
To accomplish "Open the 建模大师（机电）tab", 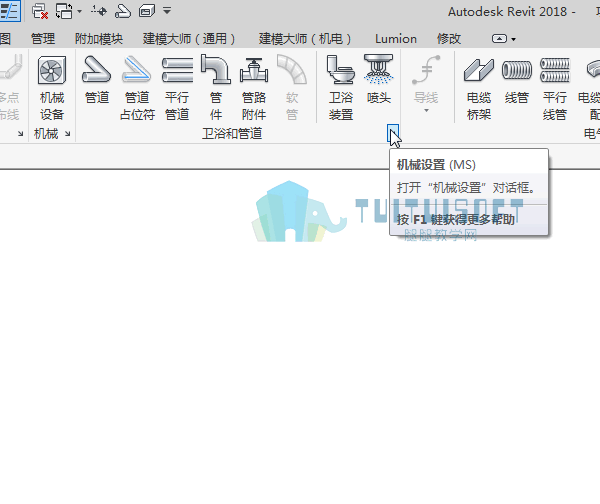I will coord(305,39).
